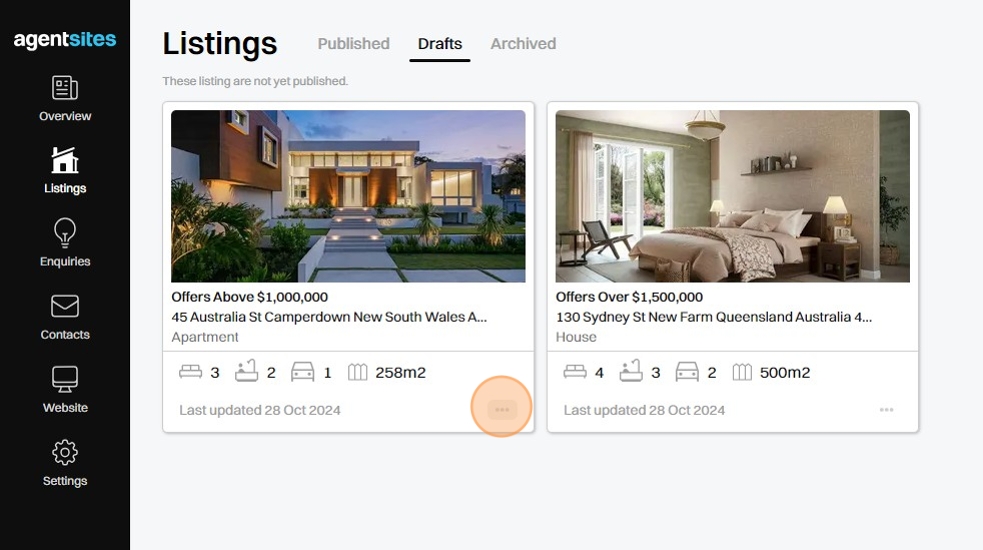This screenshot has height=550, width=983.
Task: Open more options menu on Camperdown listing
Action: click(502, 409)
